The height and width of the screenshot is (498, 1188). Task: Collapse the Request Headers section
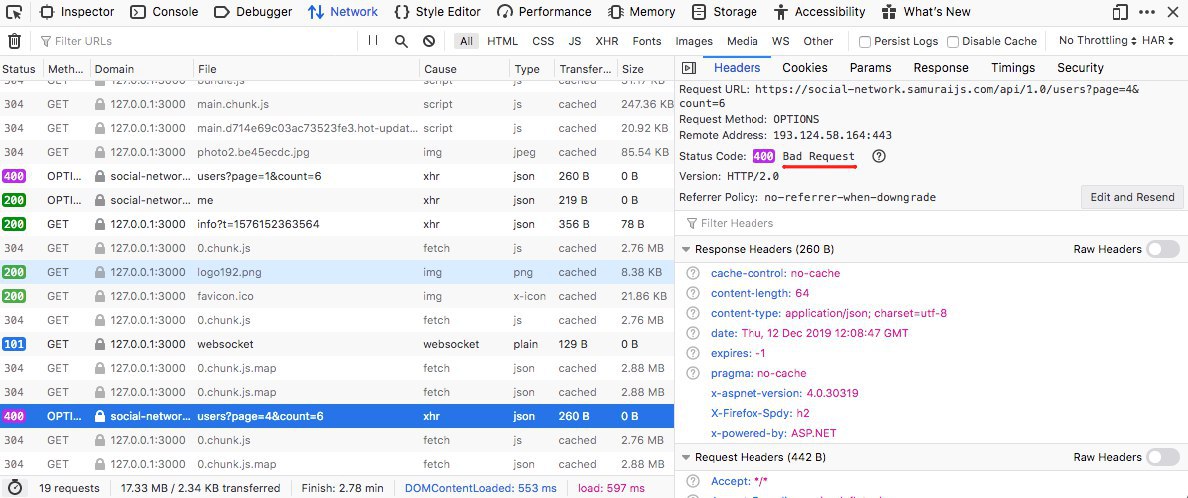685,457
